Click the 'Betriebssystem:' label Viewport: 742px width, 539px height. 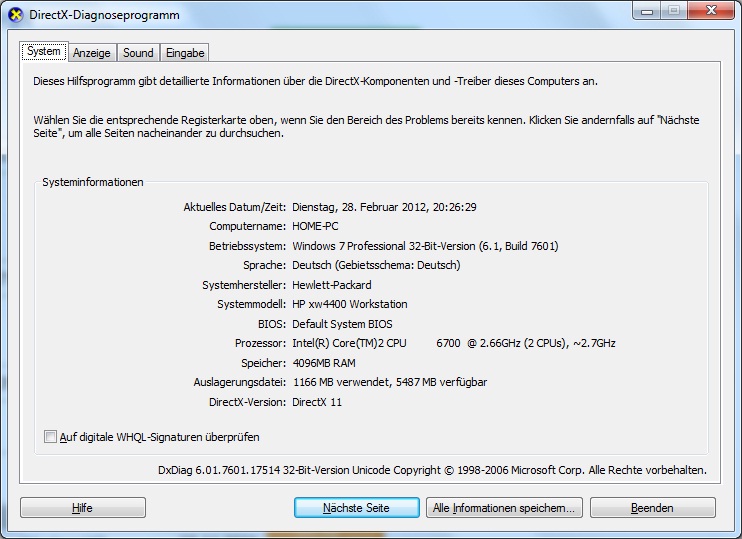click(247, 246)
